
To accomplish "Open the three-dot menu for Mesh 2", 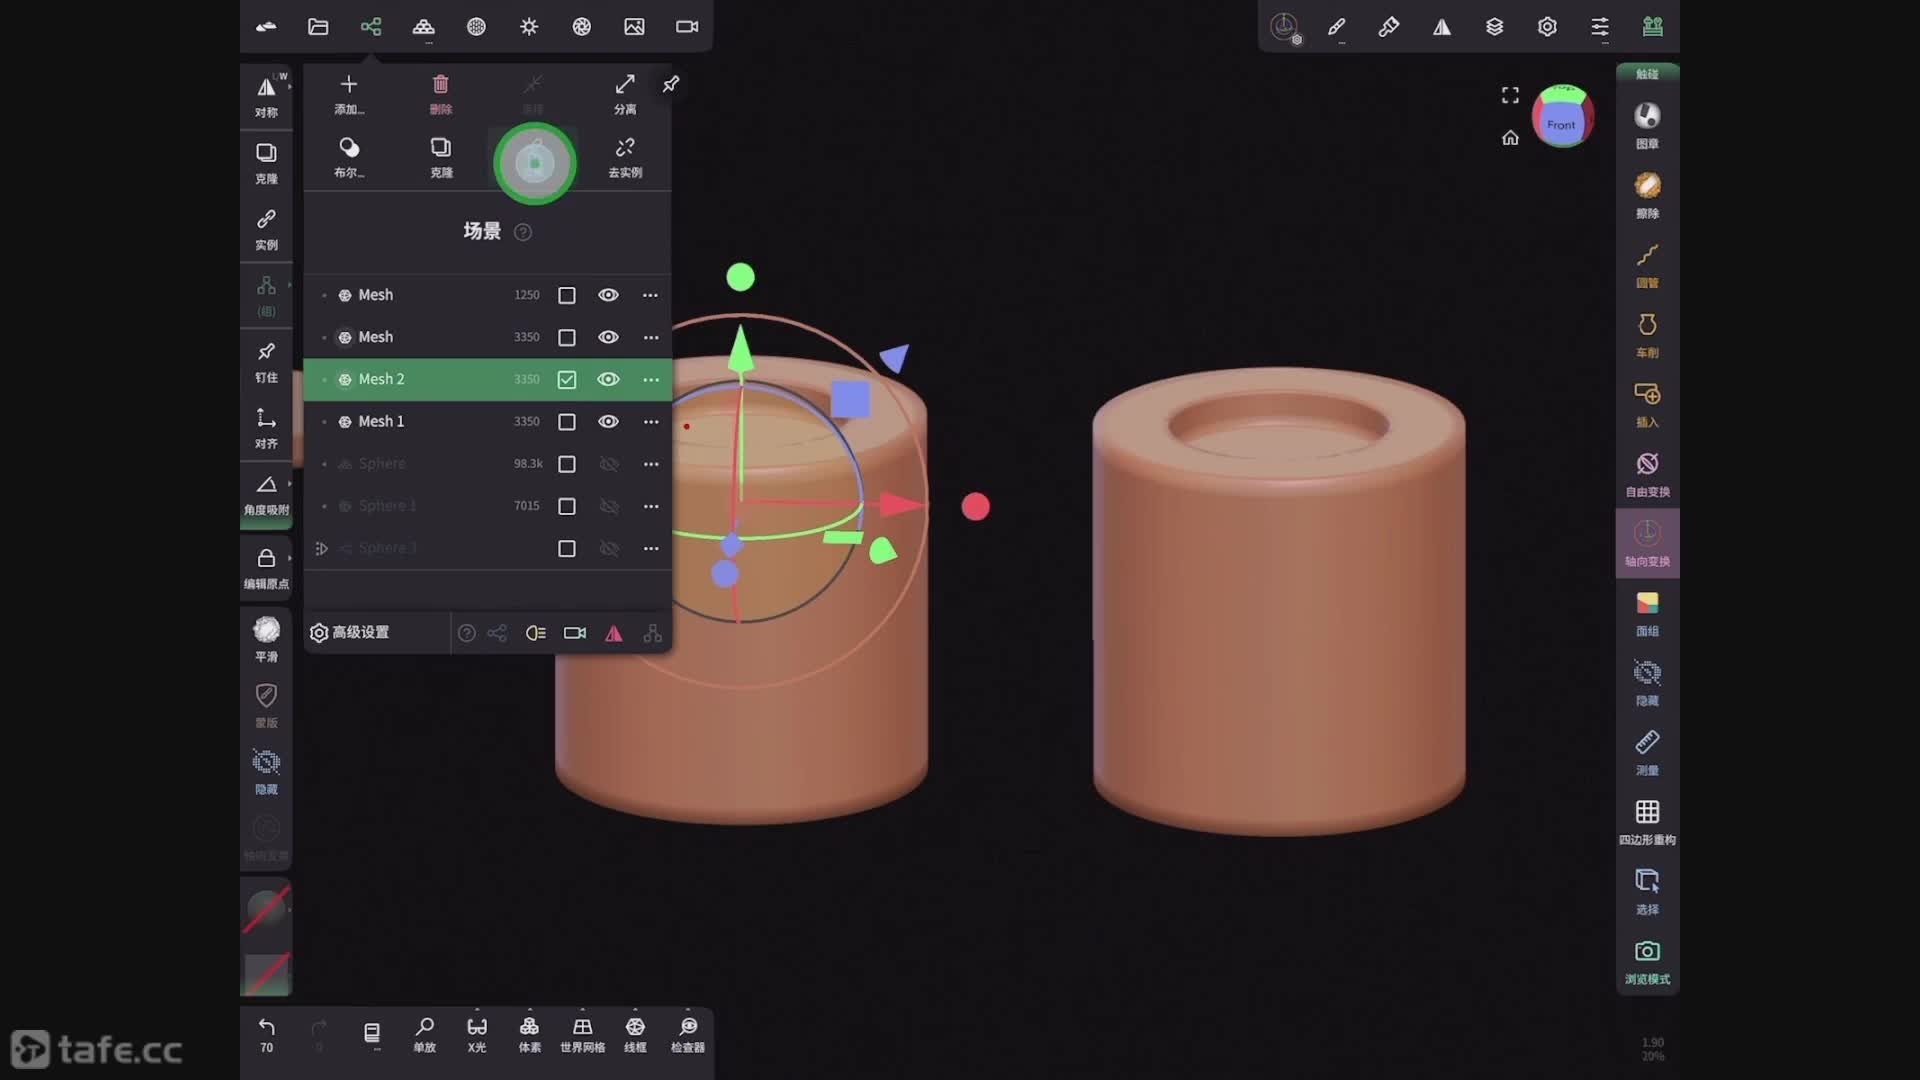I will click(x=651, y=380).
